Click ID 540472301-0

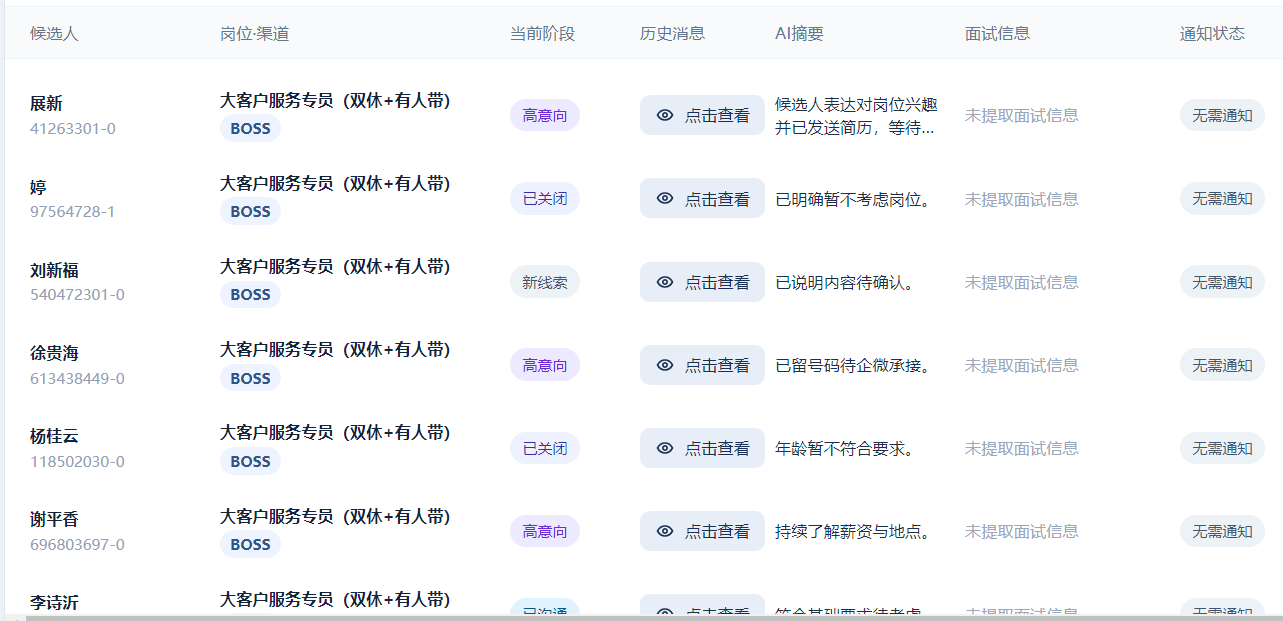tap(77, 294)
